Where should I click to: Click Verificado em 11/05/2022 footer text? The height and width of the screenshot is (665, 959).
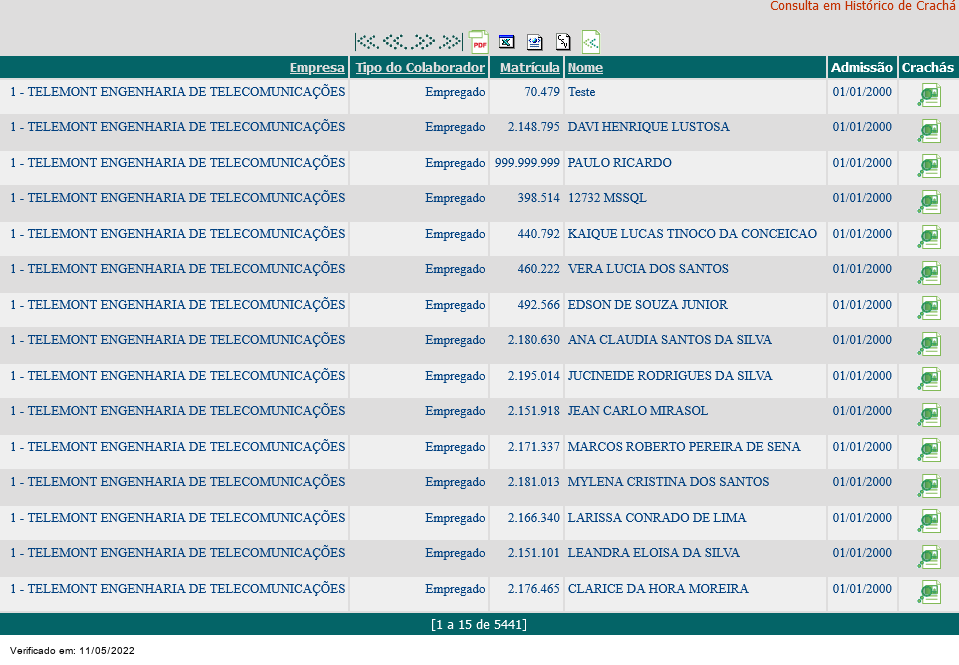click(72, 650)
